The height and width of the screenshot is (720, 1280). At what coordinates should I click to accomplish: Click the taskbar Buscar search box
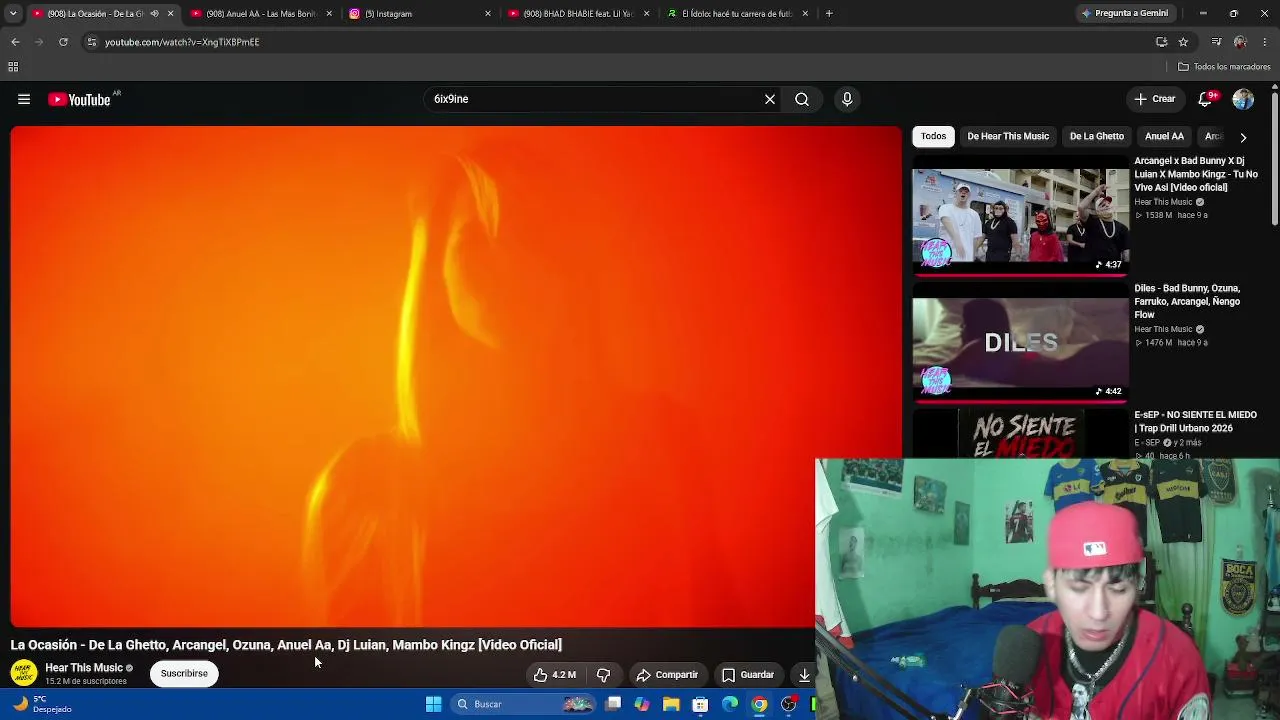click(524, 704)
